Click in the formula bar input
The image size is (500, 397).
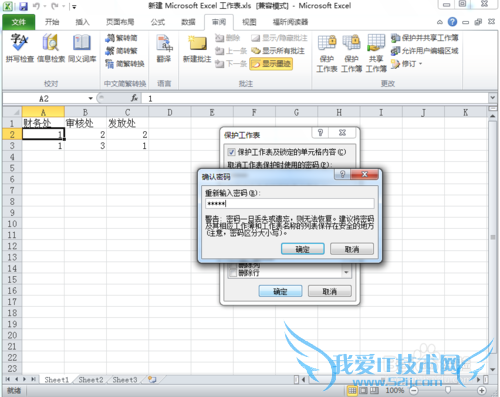(x=315, y=98)
